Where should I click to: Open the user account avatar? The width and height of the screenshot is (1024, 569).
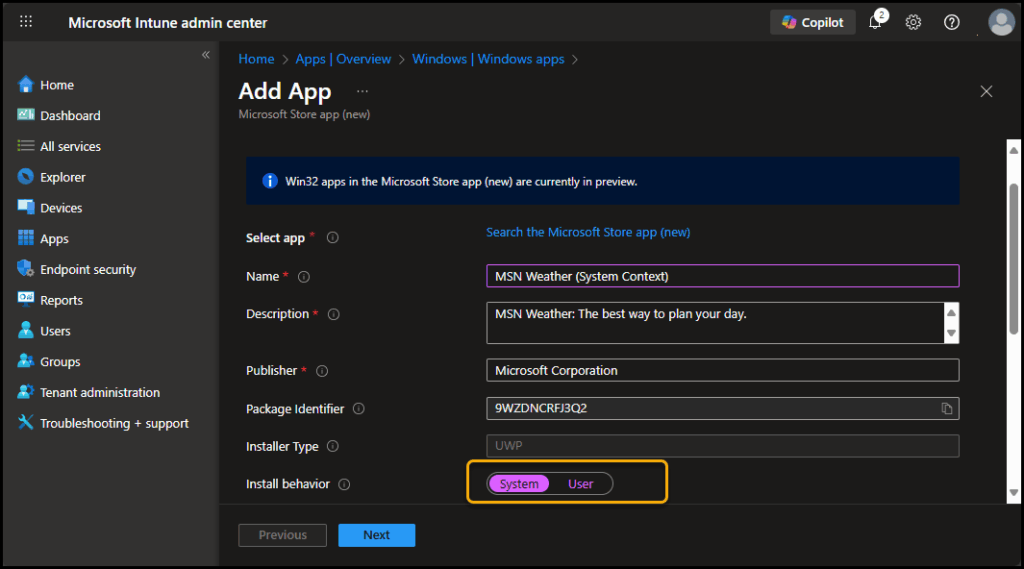tap(1001, 22)
